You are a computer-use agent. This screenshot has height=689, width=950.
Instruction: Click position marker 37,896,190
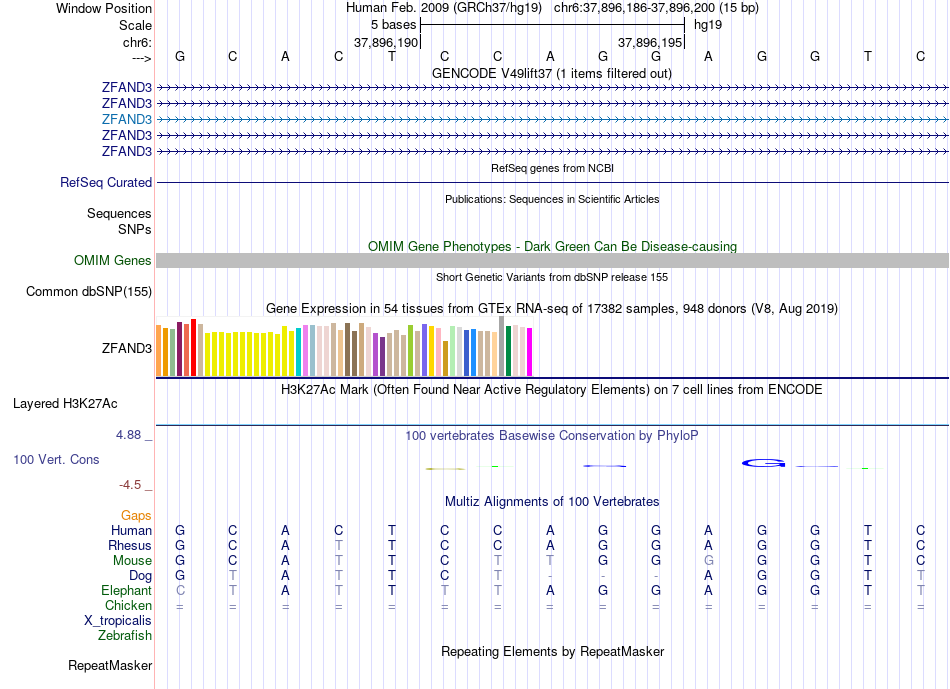(386, 42)
